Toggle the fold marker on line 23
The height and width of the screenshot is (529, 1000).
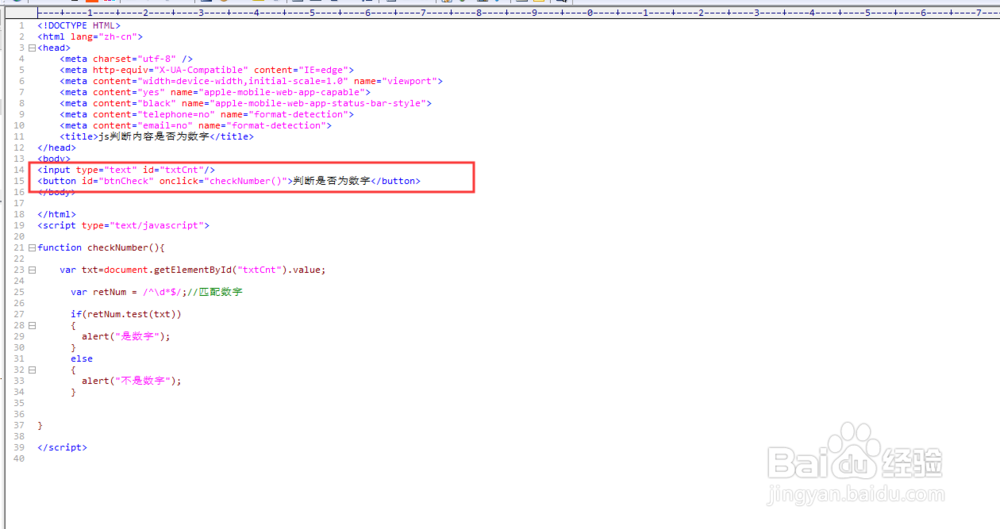pyautogui.click(x=32, y=270)
